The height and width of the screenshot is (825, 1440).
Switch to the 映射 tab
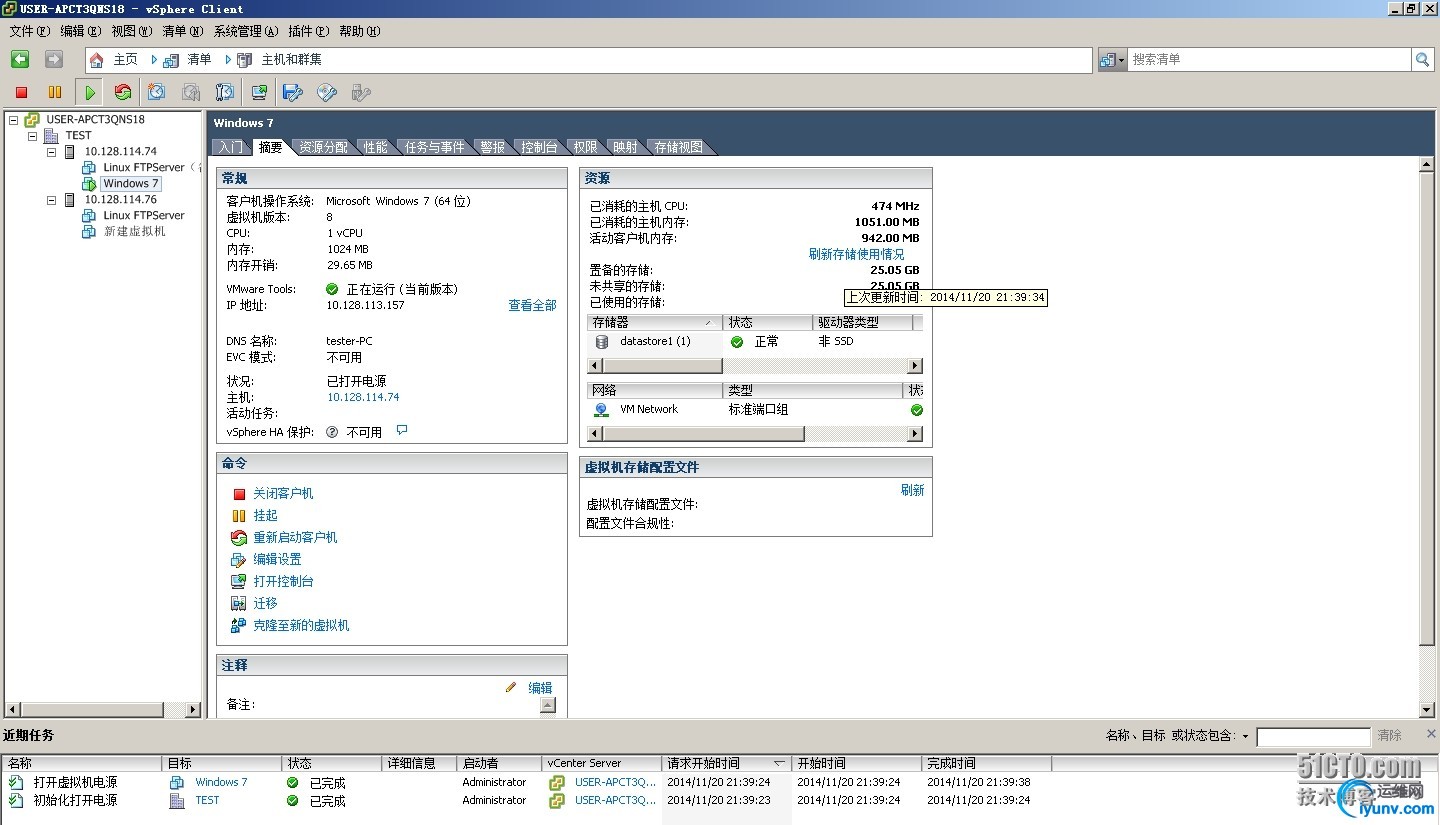click(626, 148)
